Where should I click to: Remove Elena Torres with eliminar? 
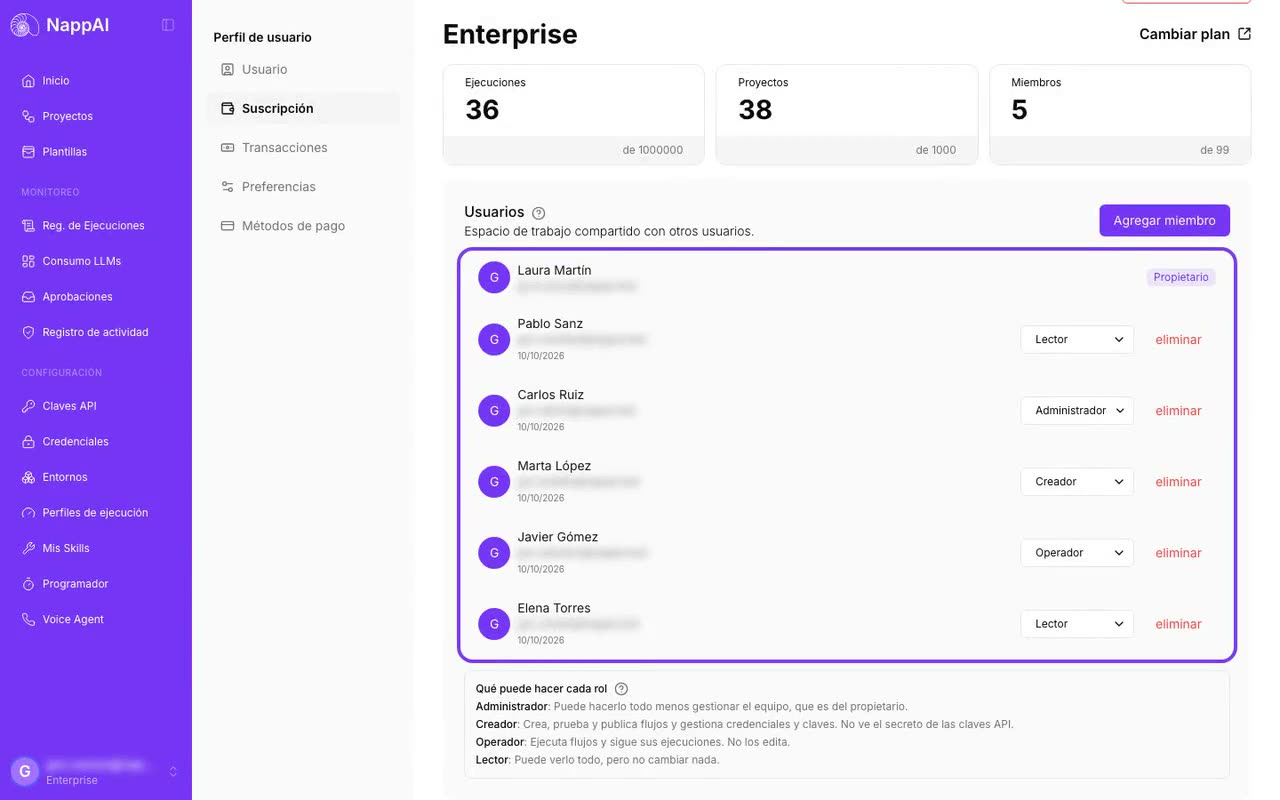(1178, 624)
